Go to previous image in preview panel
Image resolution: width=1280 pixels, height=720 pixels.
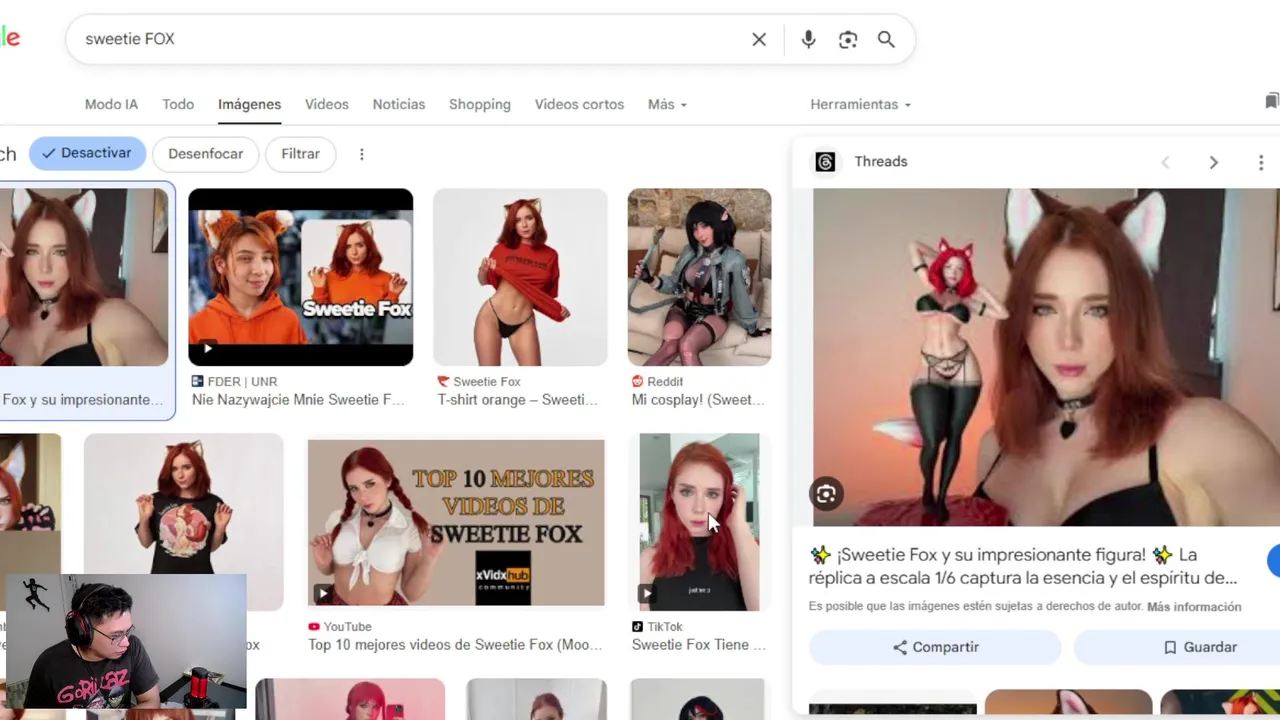coord(1165,162)
